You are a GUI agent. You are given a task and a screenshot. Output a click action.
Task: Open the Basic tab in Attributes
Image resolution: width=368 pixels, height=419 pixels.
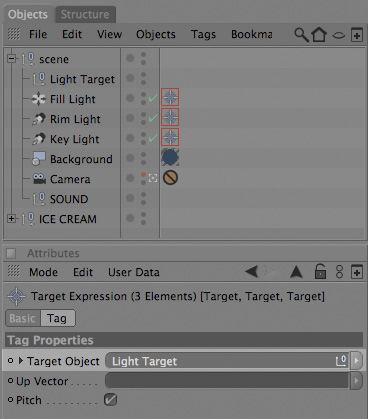coord(23,318)
